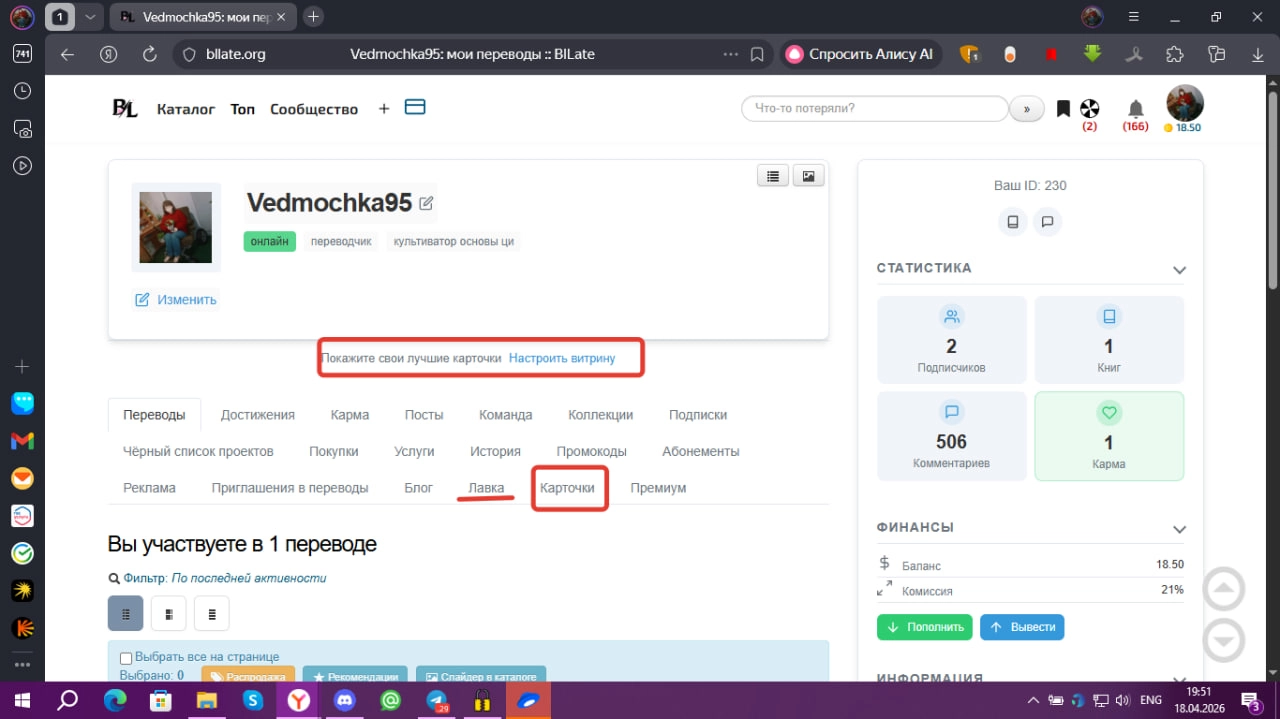
Task: Click the card icon beside plus sign
Action: pyautogui.click(x=415, y=107)
